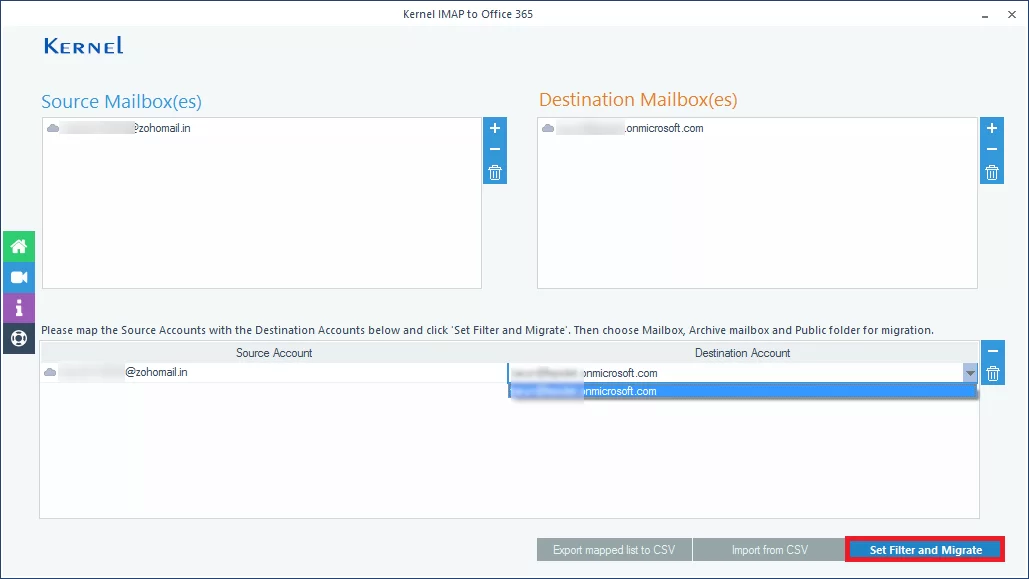Screen dimensions: 1029x579
Task: Open the Destination Account dropdown arrow
Action: coord(969,372)
